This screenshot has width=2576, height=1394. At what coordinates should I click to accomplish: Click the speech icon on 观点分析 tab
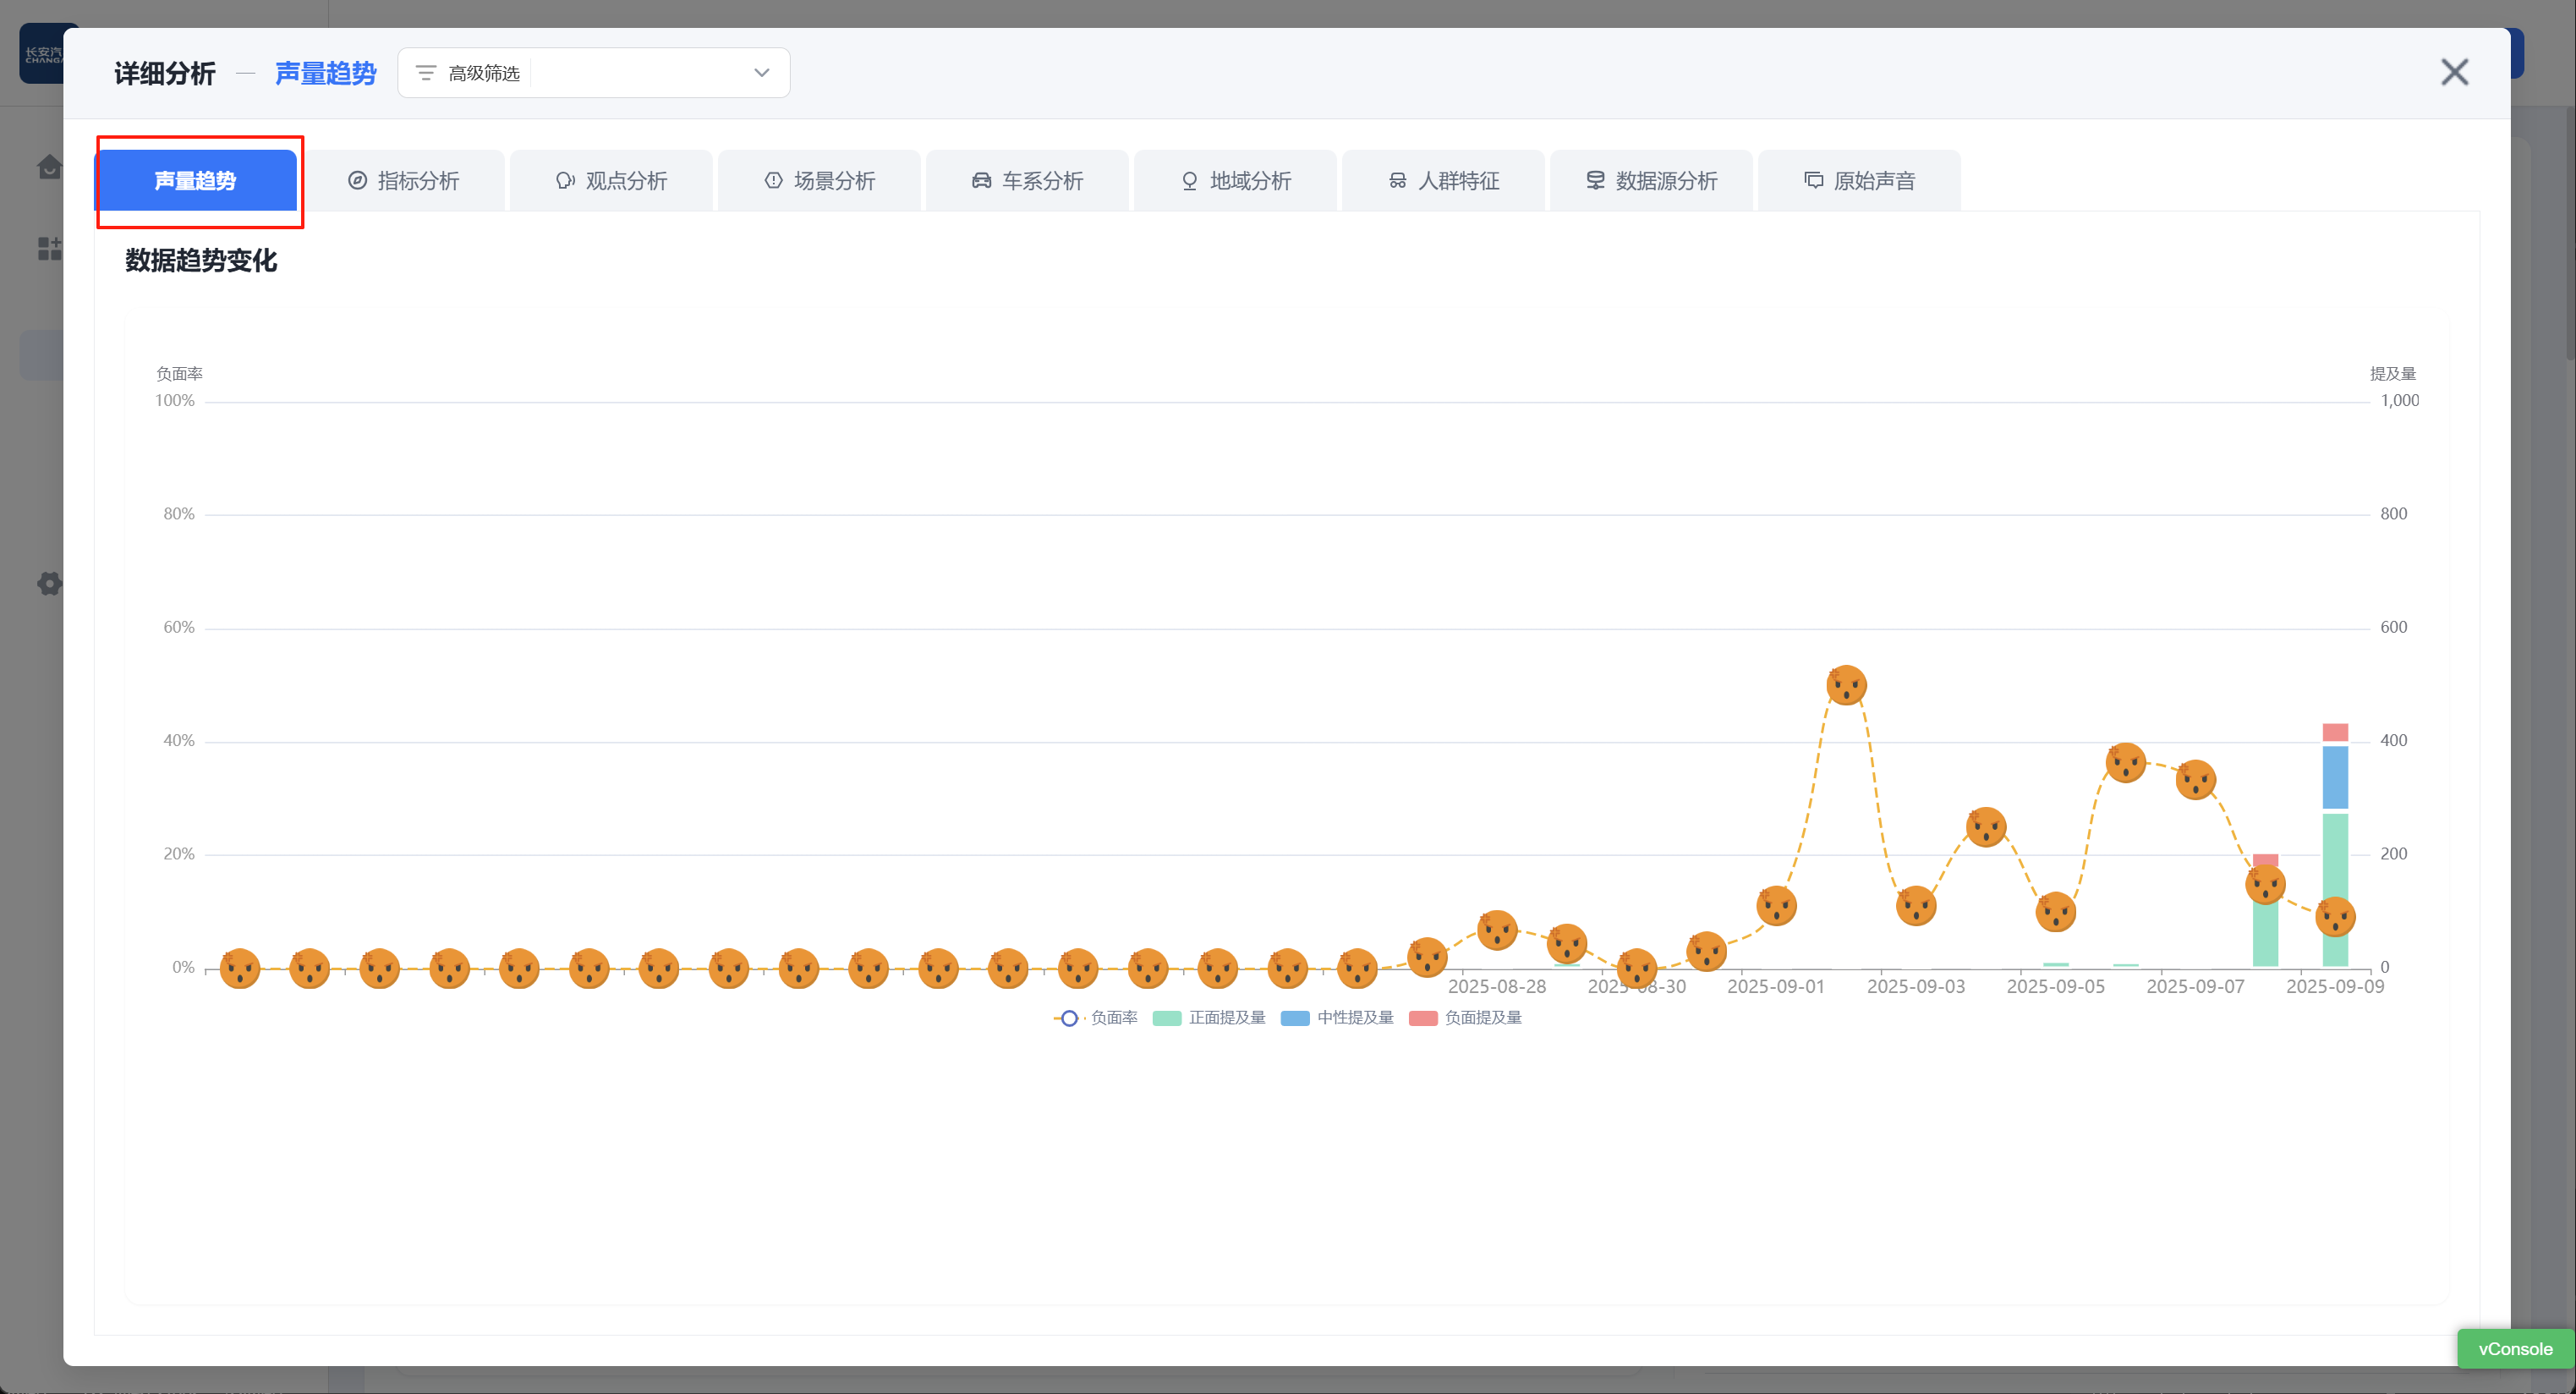tap(565, 180)
